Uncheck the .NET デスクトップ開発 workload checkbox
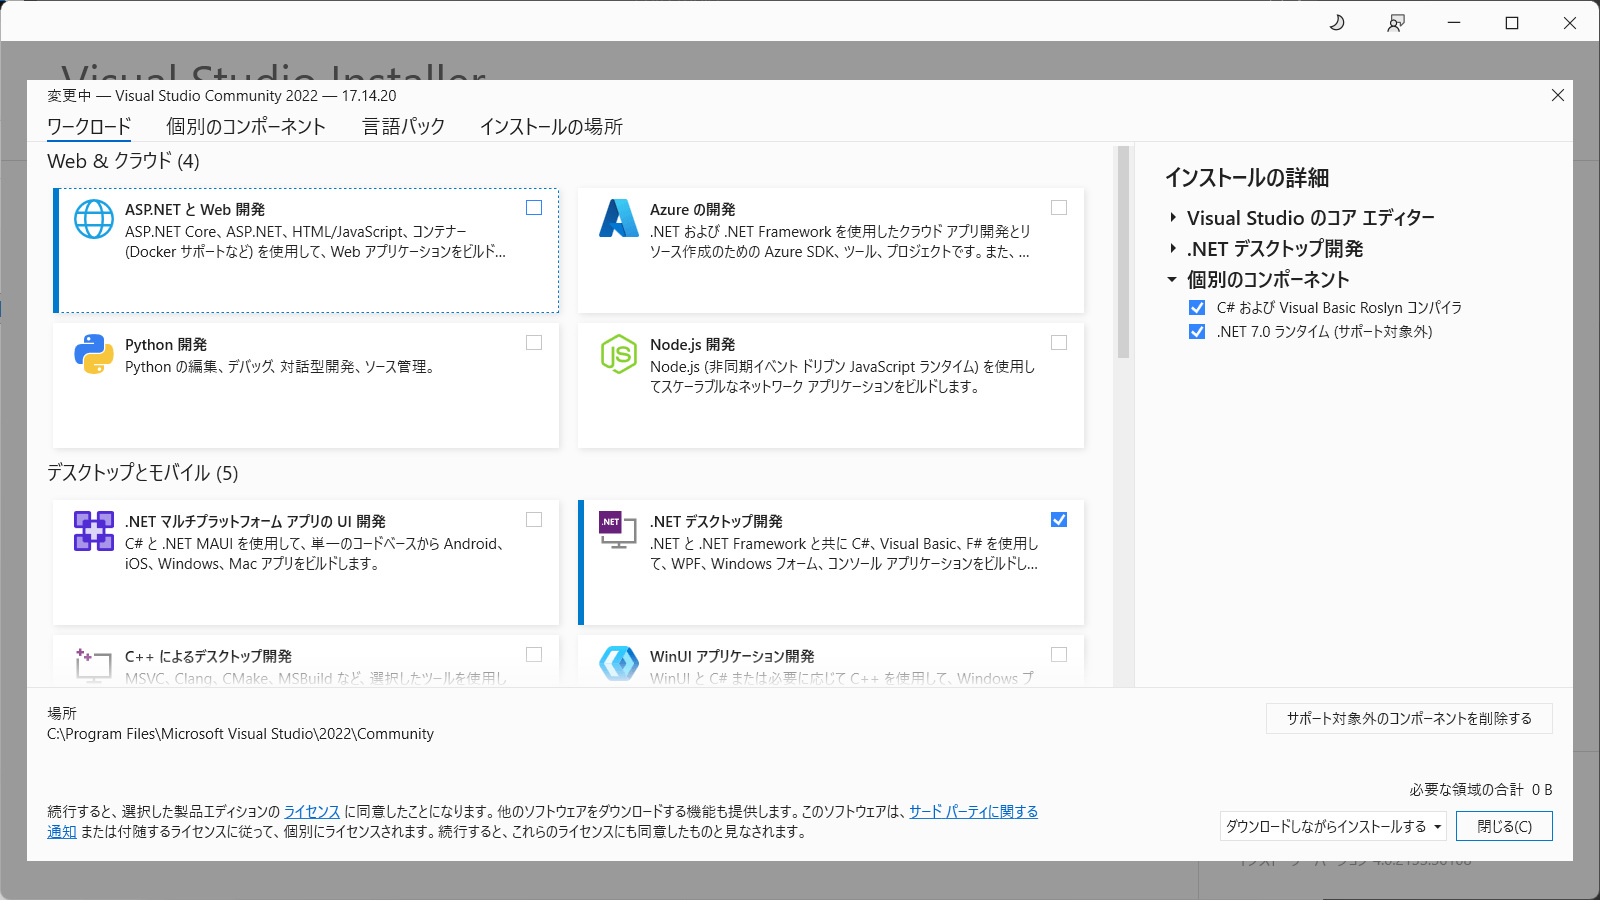The width and height of the screenshot is (1600, 900). click(1059, 520)
